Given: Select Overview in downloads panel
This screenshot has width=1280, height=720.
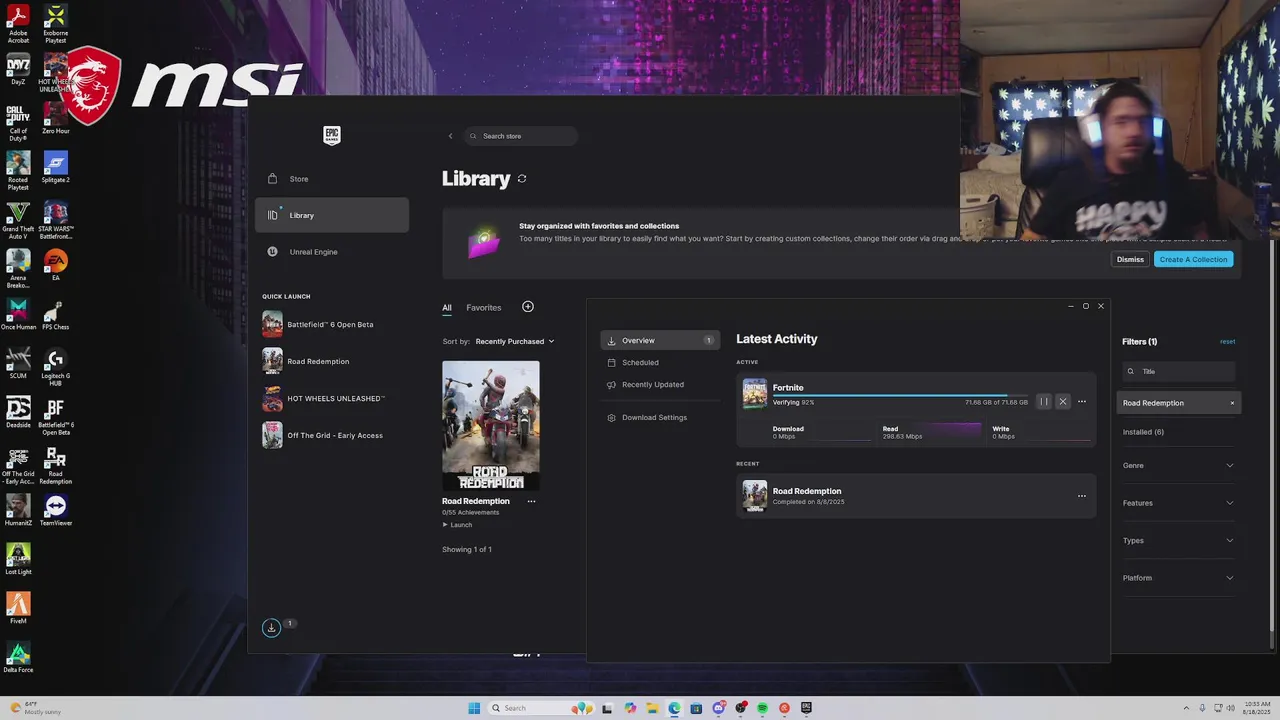Looking at the screenshot, I should [x=660, y=341].
